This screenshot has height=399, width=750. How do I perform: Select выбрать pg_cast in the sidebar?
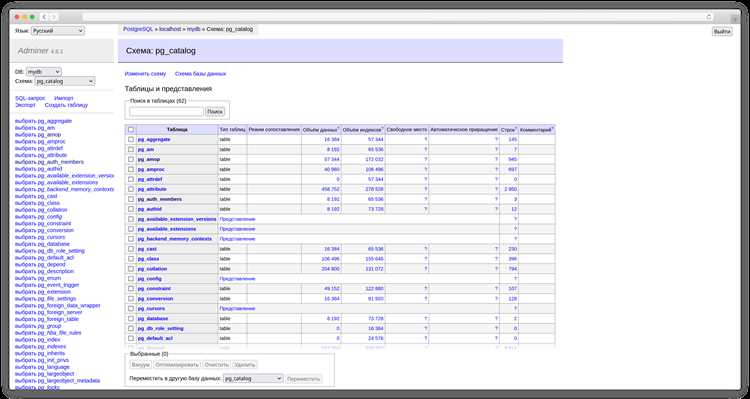click(x=36, y=196)
